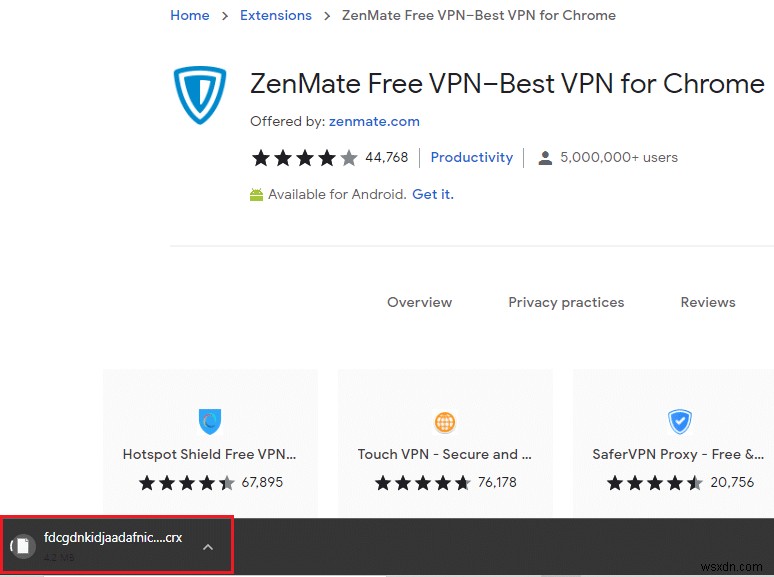Click the downloaded file icon in the download bar
The height and width of the screenshot is (577, 774).
click(23, 546)
